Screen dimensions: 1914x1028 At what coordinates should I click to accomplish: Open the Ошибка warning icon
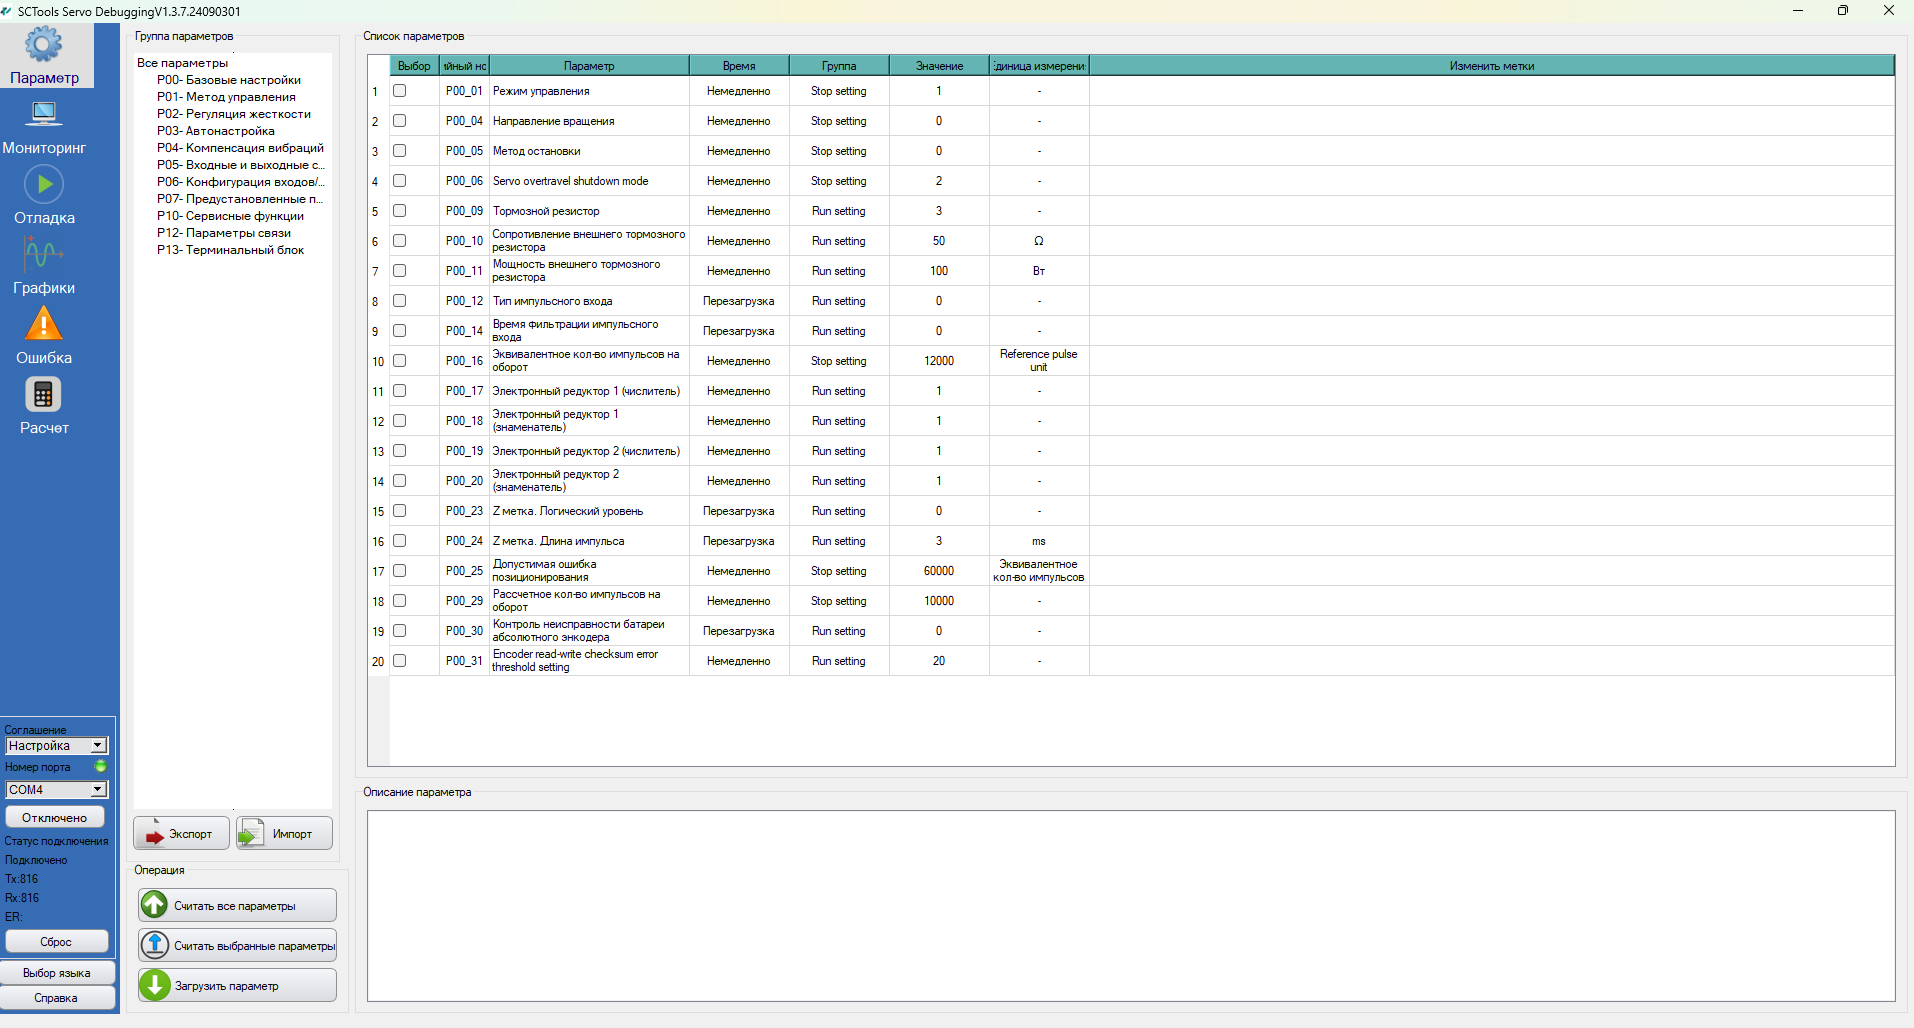(44, 324)
